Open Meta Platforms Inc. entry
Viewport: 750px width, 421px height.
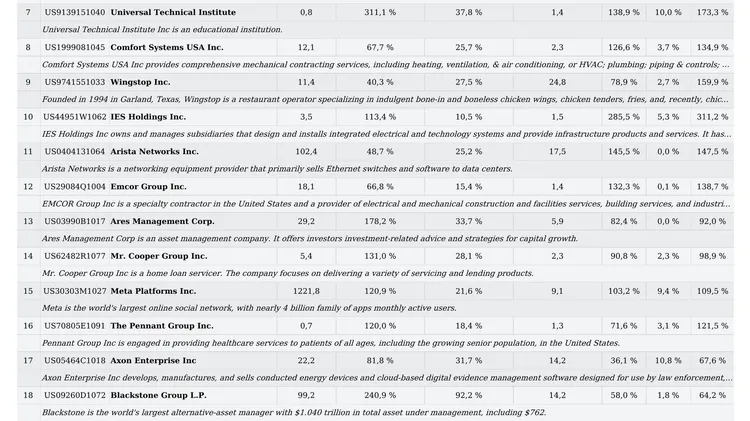point(153,291)
